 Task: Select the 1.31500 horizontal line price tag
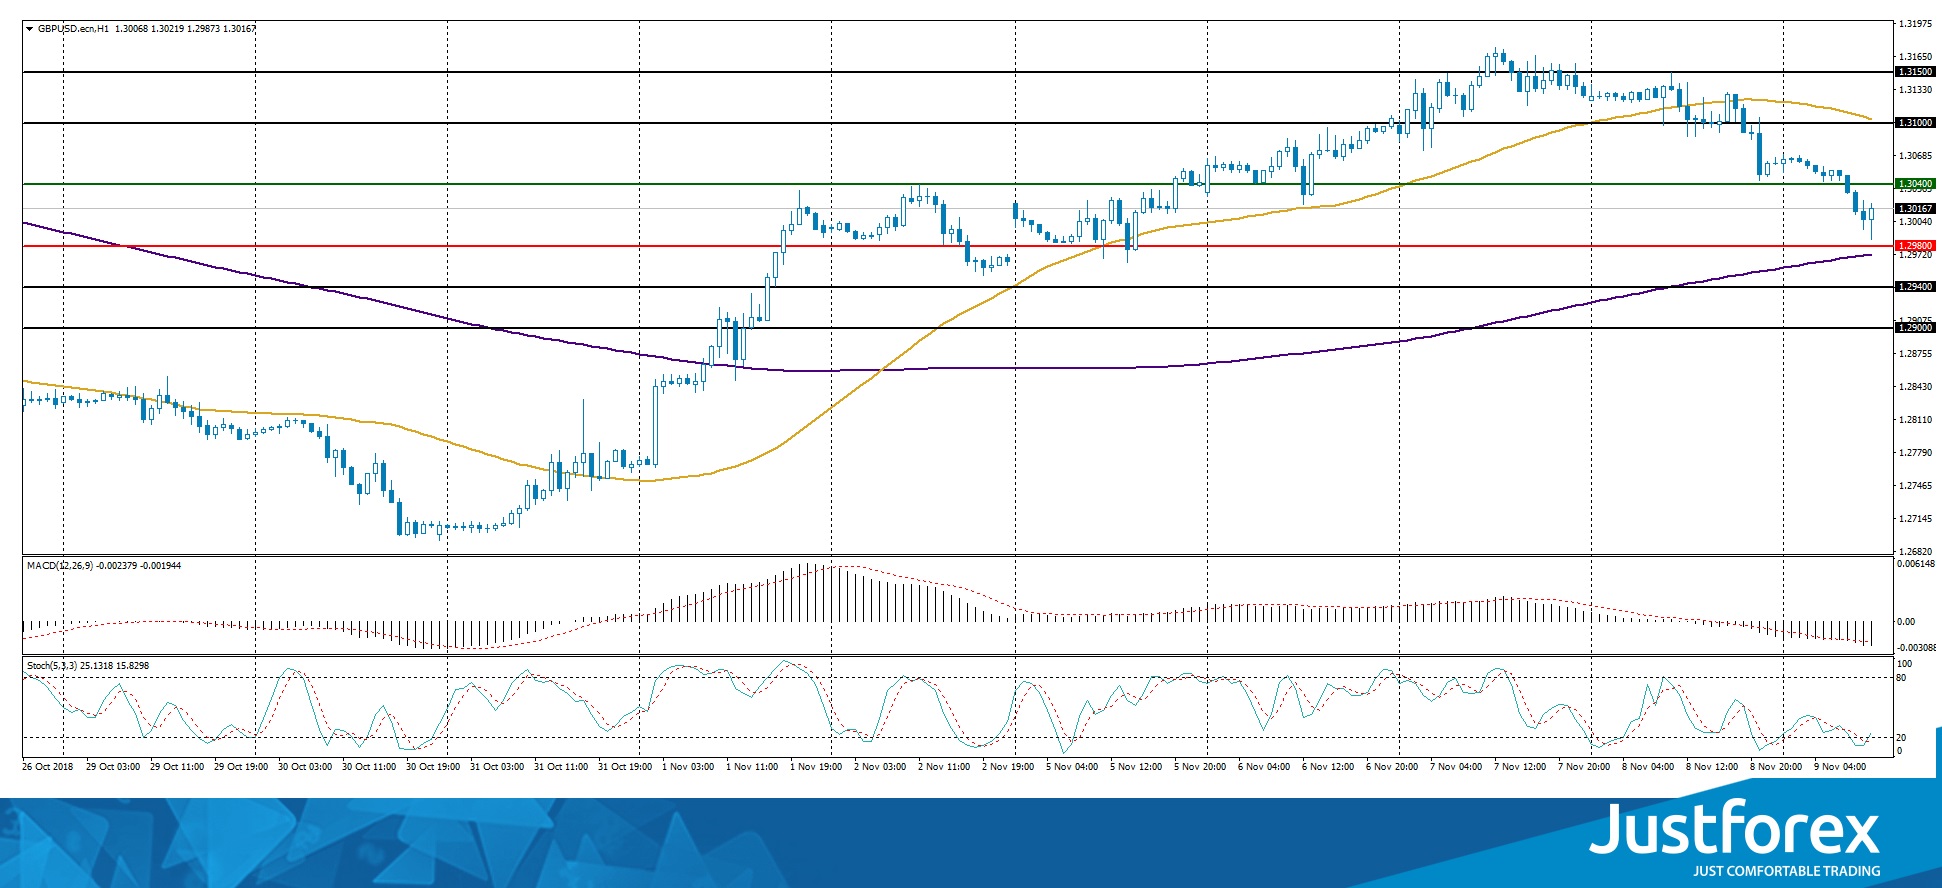pos(1915,72)
